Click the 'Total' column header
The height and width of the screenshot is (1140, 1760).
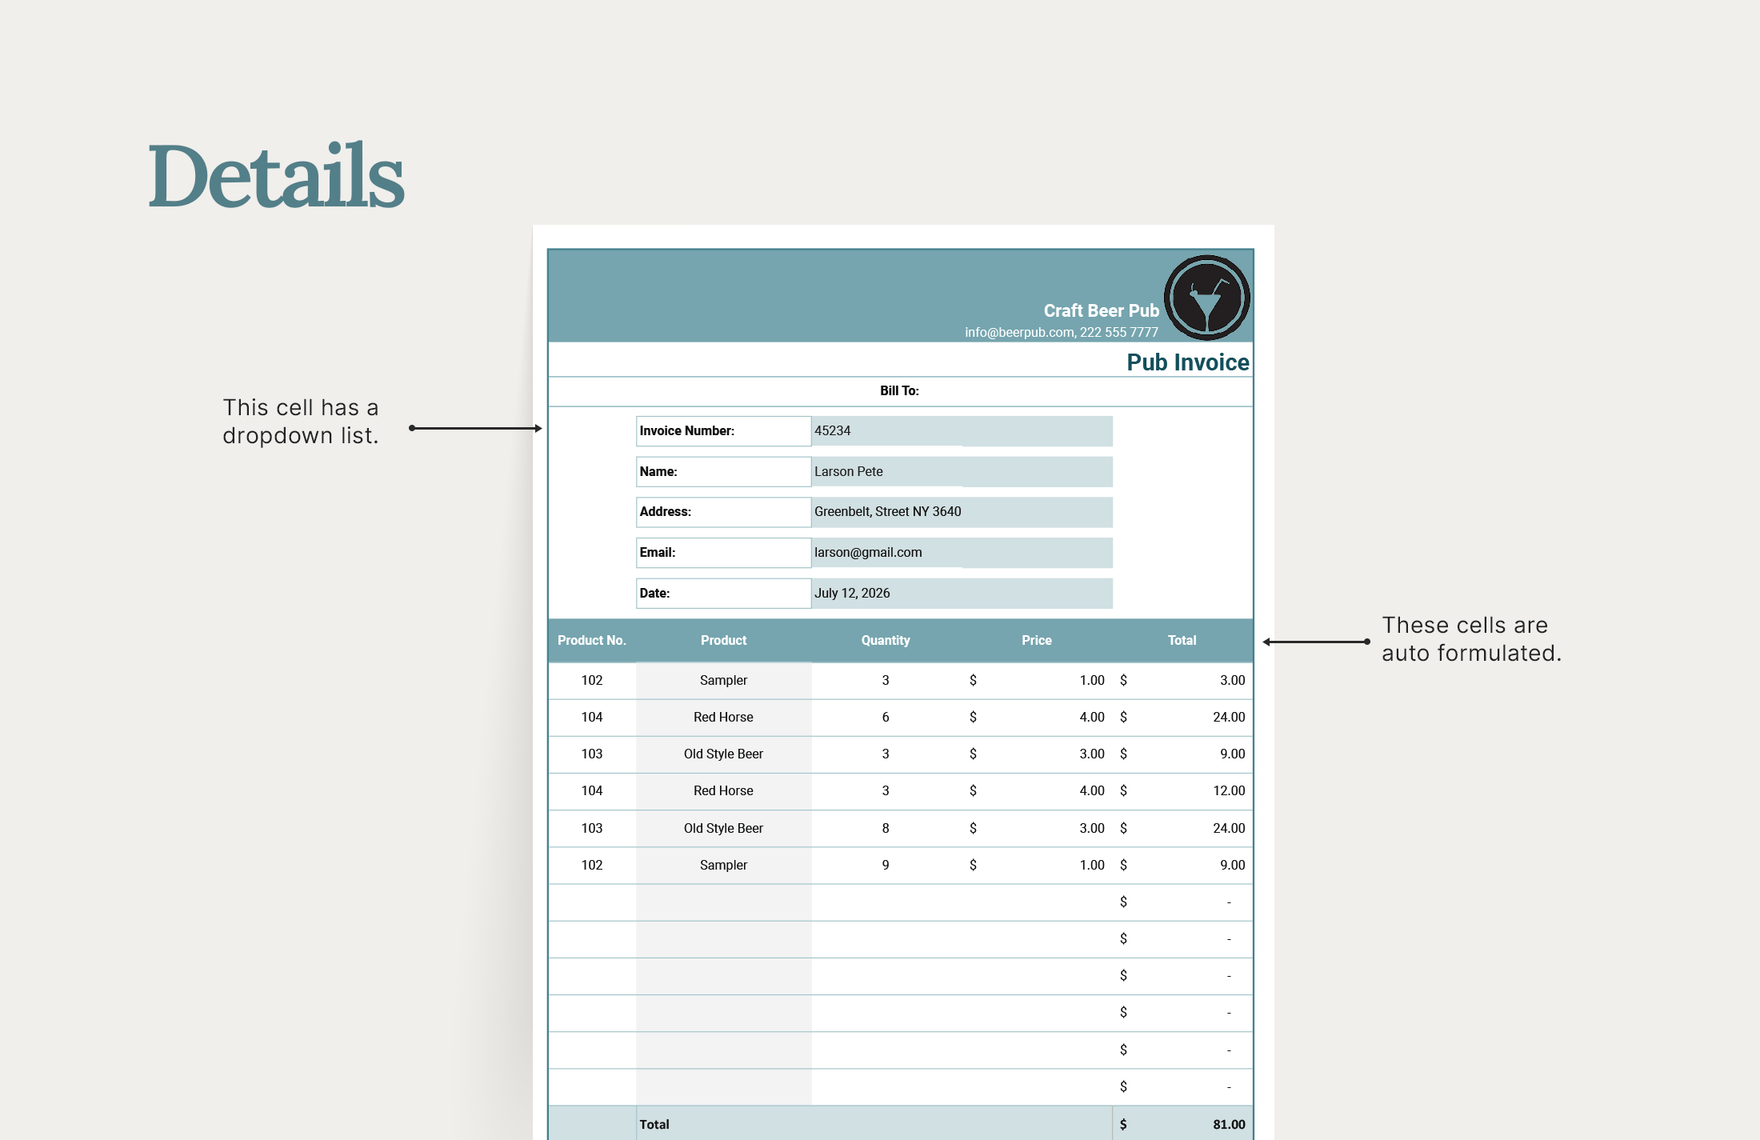pos(1182,640)
